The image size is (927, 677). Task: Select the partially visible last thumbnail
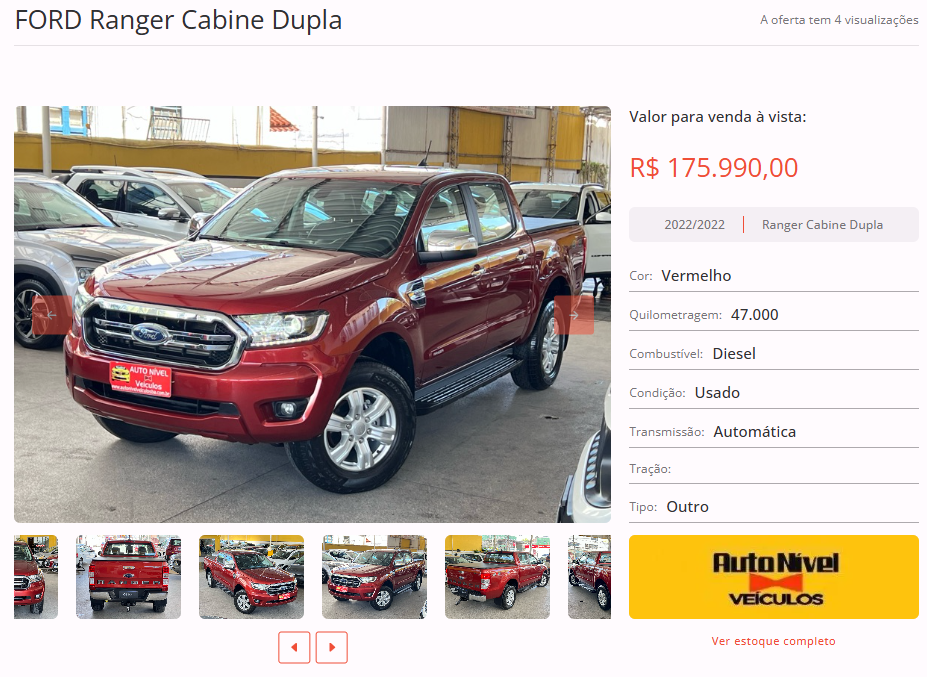pyautogui.click(x=589, y=577)
